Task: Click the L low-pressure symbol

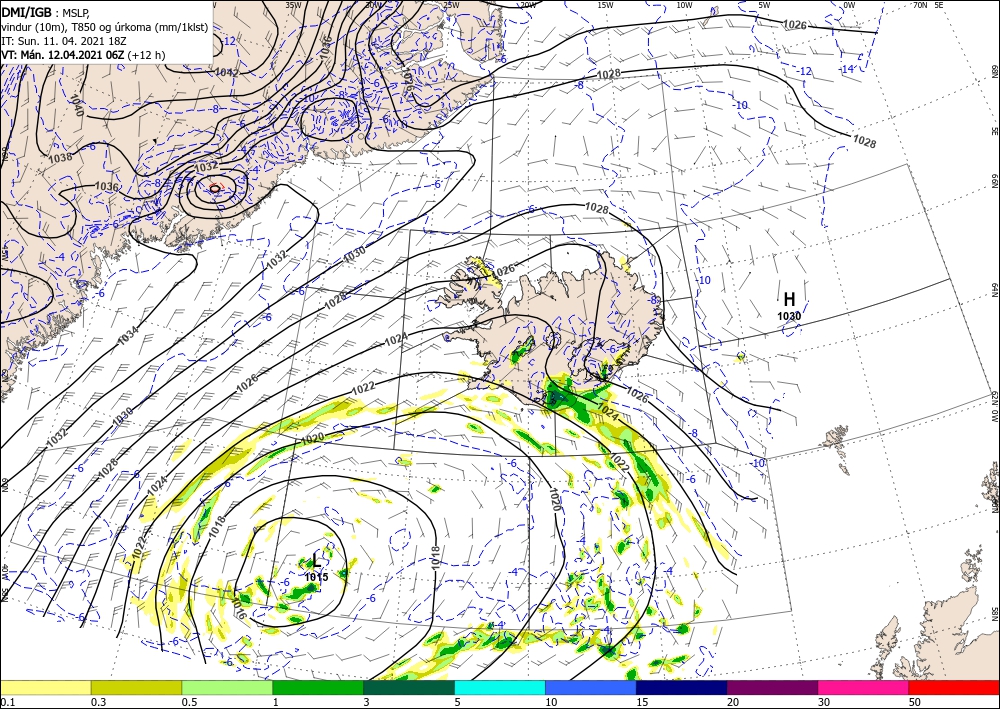Action: (x=316, y=561)
